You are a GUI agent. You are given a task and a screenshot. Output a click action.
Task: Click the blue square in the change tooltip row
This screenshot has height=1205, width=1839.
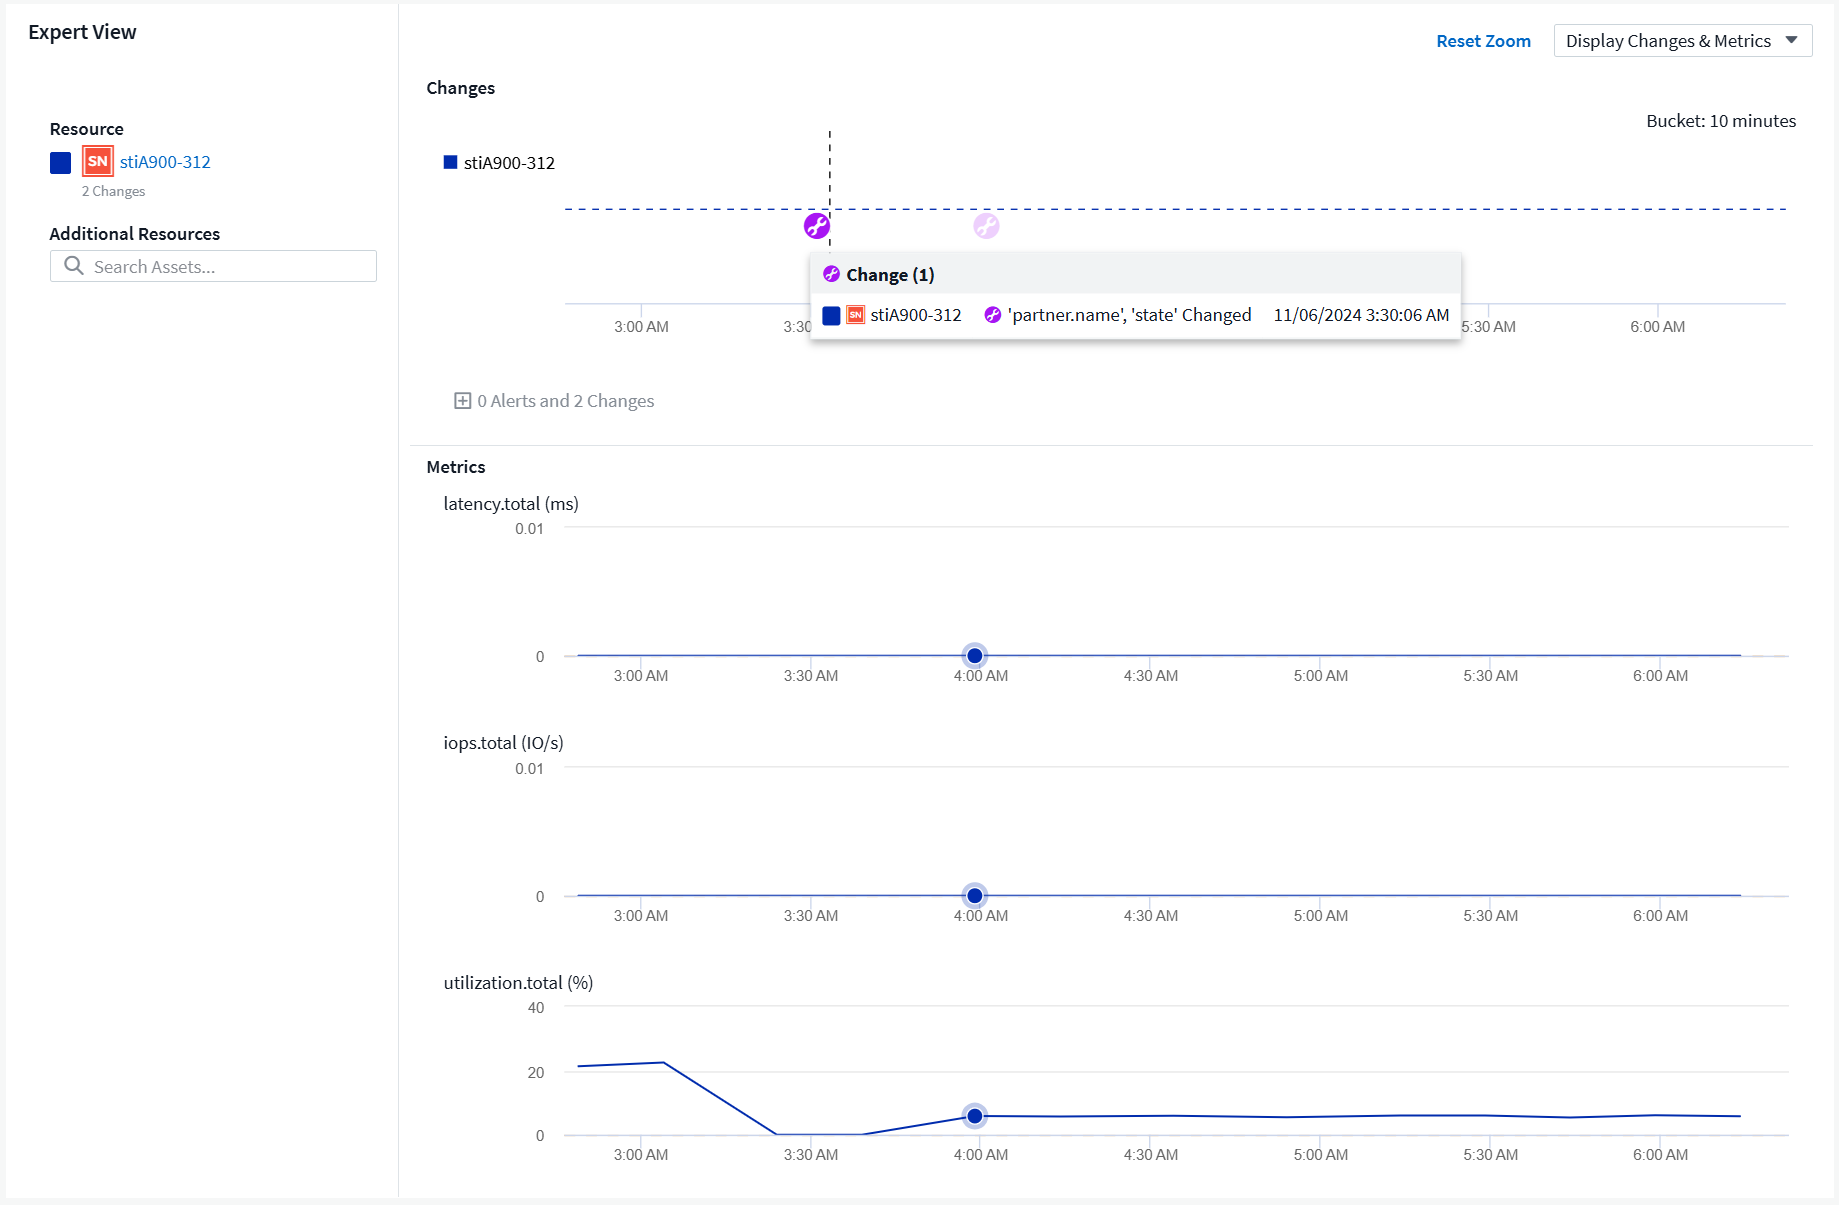point(831,315)
